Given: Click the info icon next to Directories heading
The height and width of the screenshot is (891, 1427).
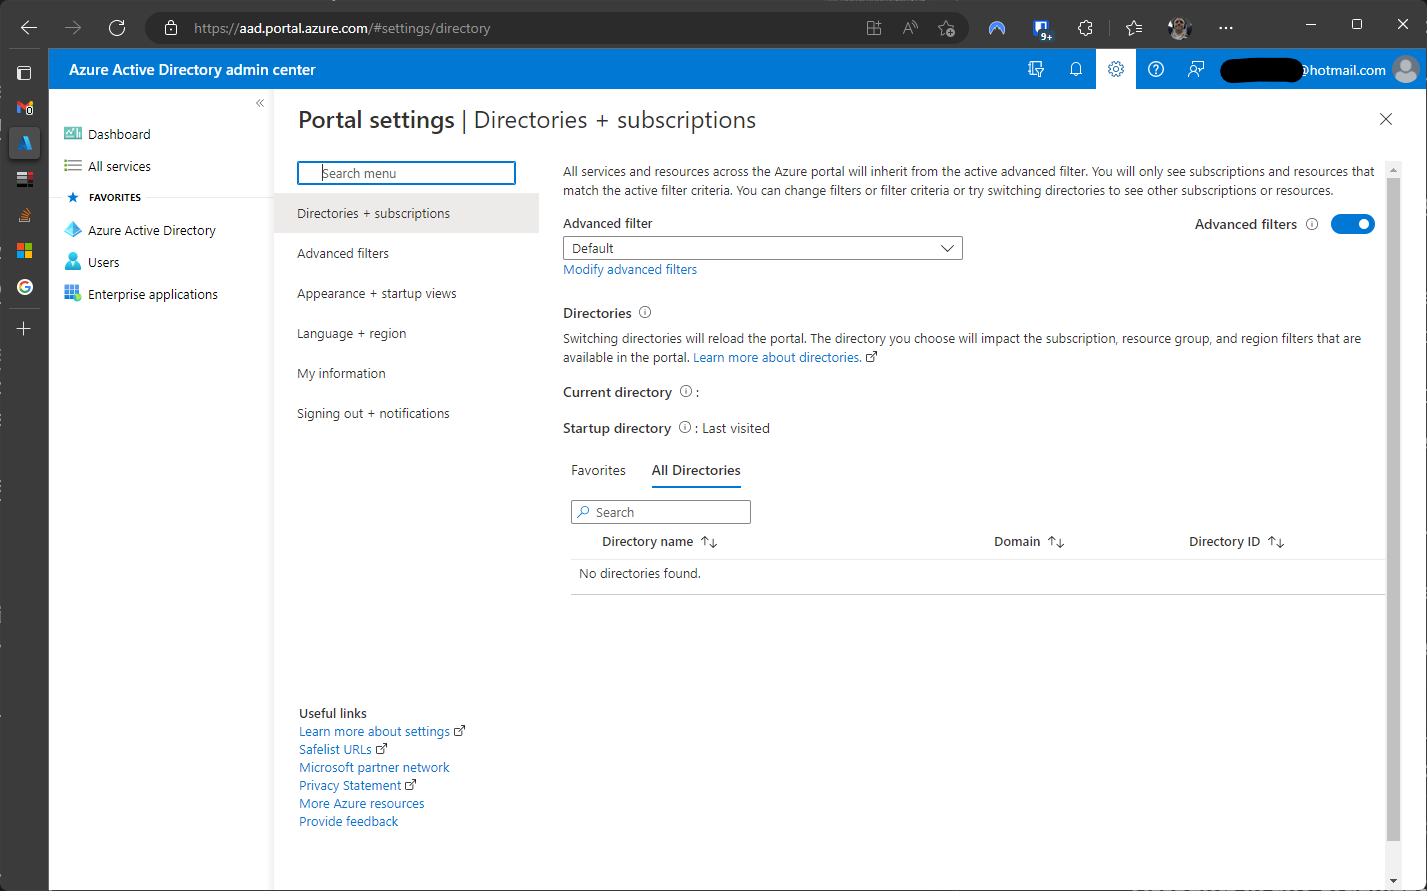Looking at the screenshot, I should coord(645,312).
